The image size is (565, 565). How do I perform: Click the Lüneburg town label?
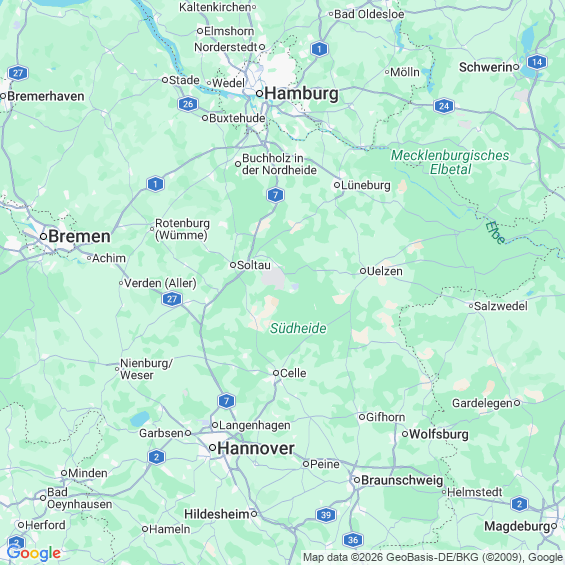point(365,185)
